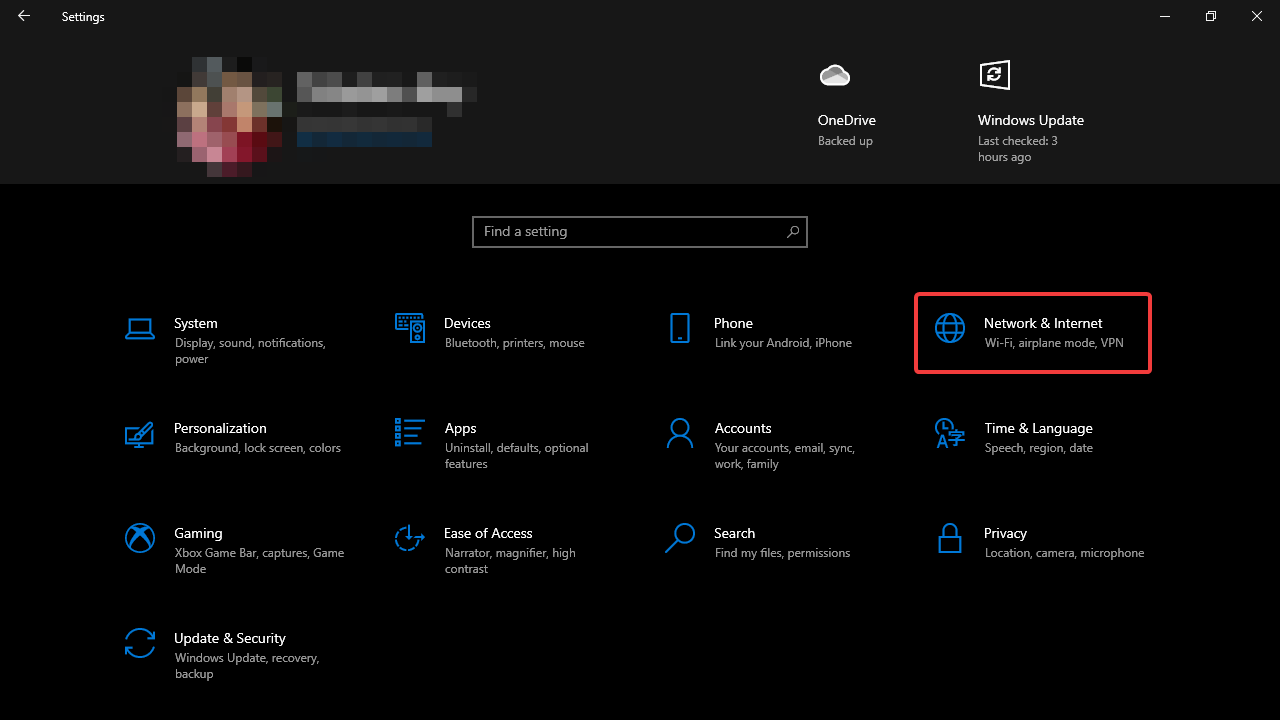Open Time & Language via its icon
The image size is (1280, 720).
click(950, 433)
